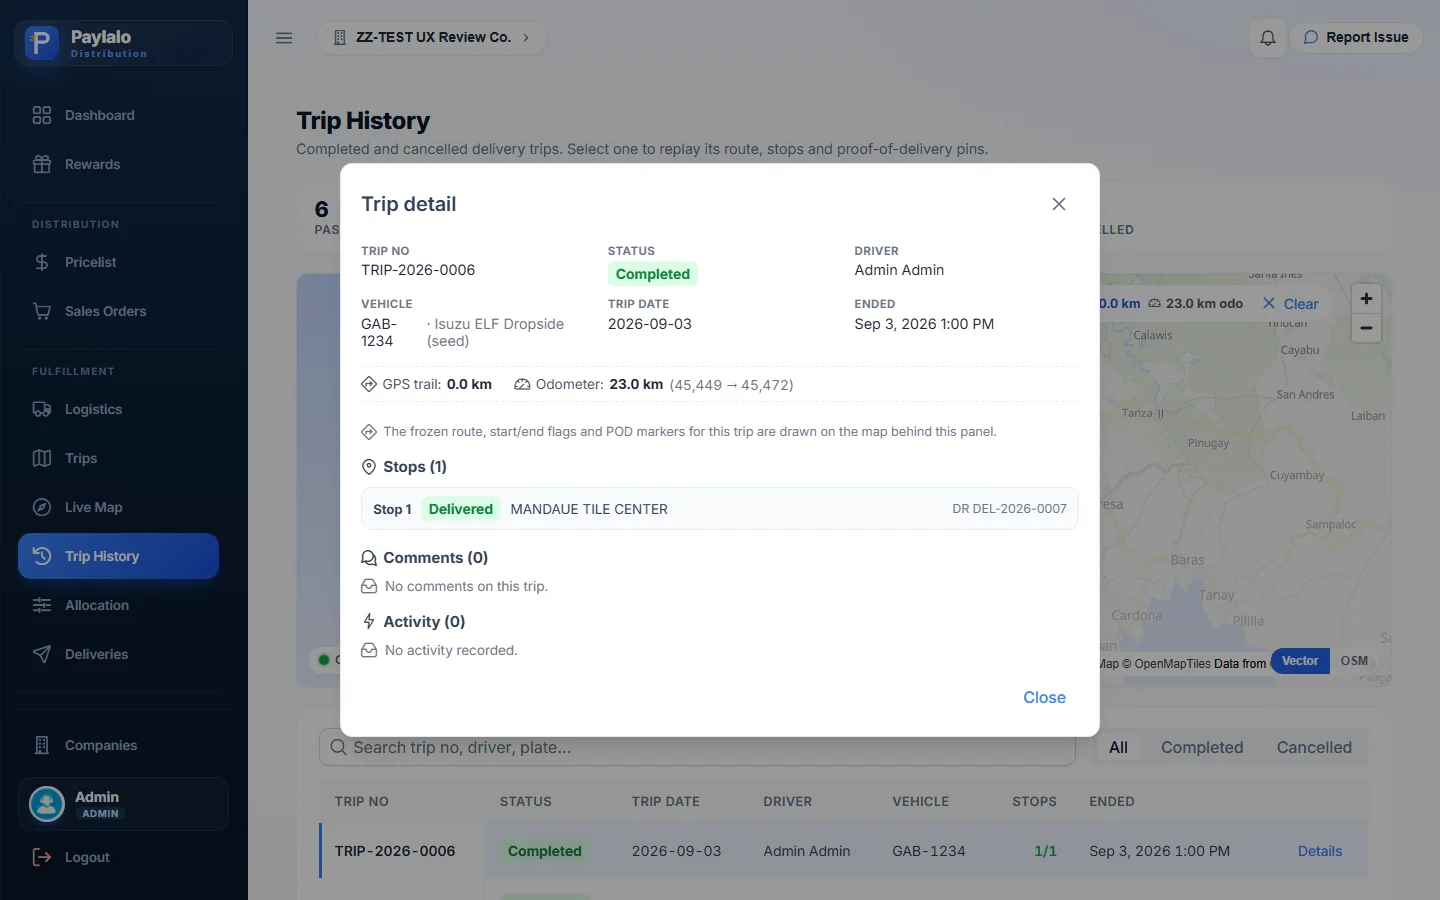Viewport: 1440px width, 900px height.
Task: Click the Stops location pin icon
Action: click(x=369, y=467)
